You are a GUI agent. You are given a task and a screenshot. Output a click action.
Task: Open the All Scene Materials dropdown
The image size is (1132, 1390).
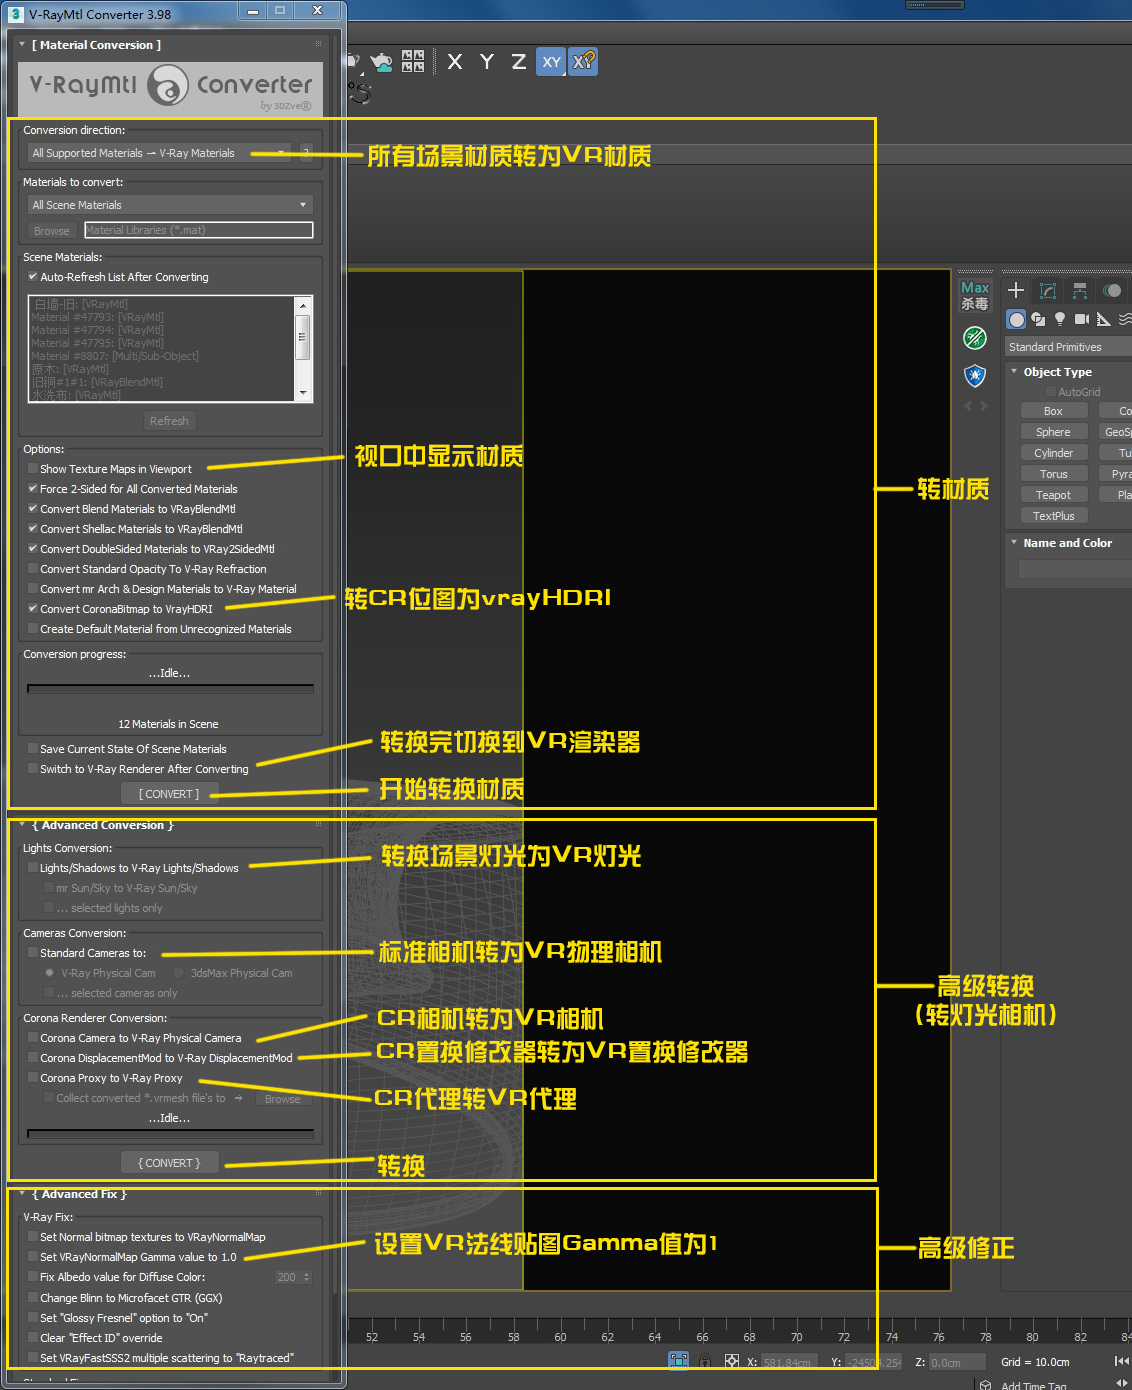[x=170, y=205]
